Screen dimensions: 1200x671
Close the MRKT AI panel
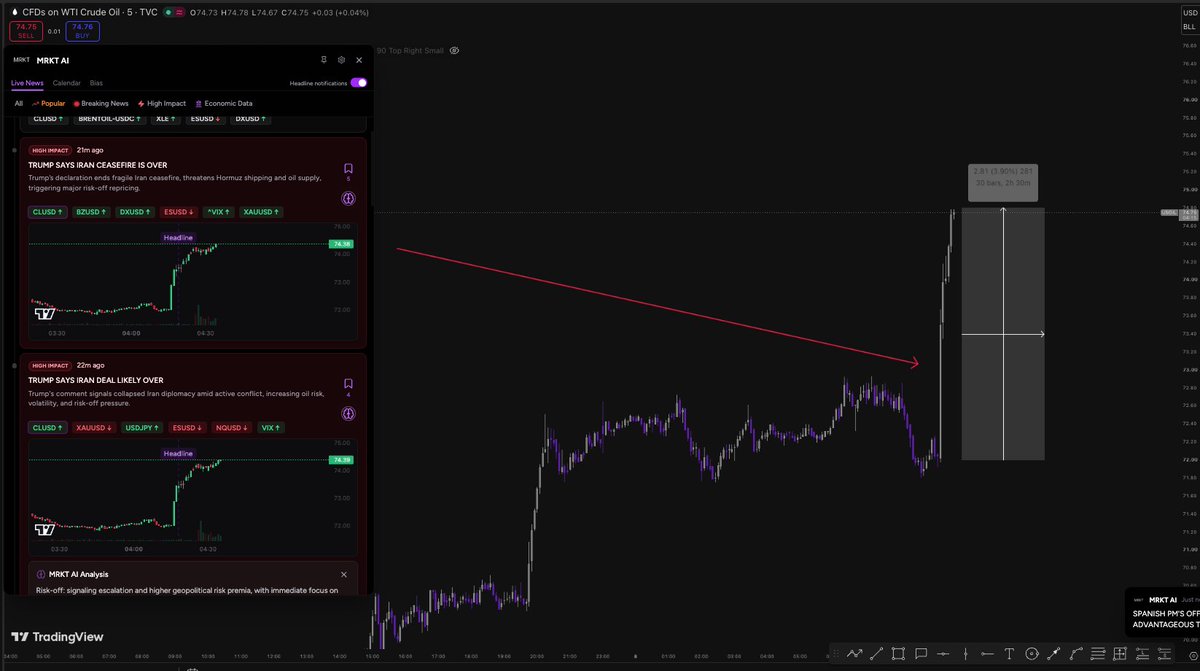click(359, 60)
